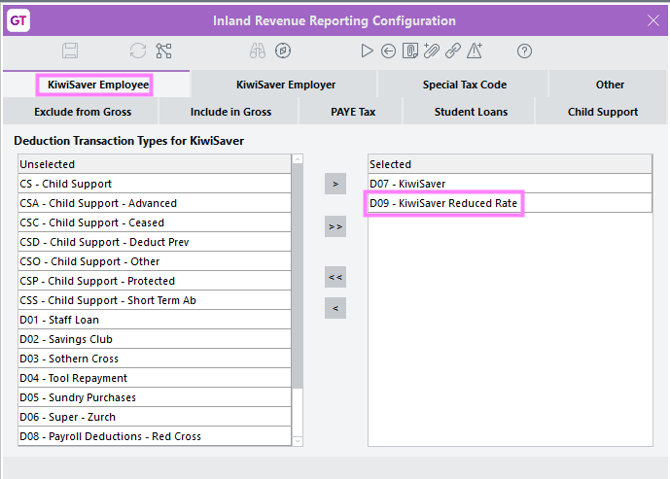This screenshot has height=479, width=670.
Task: Click the save disk icon
Action: tap(70, 51)
